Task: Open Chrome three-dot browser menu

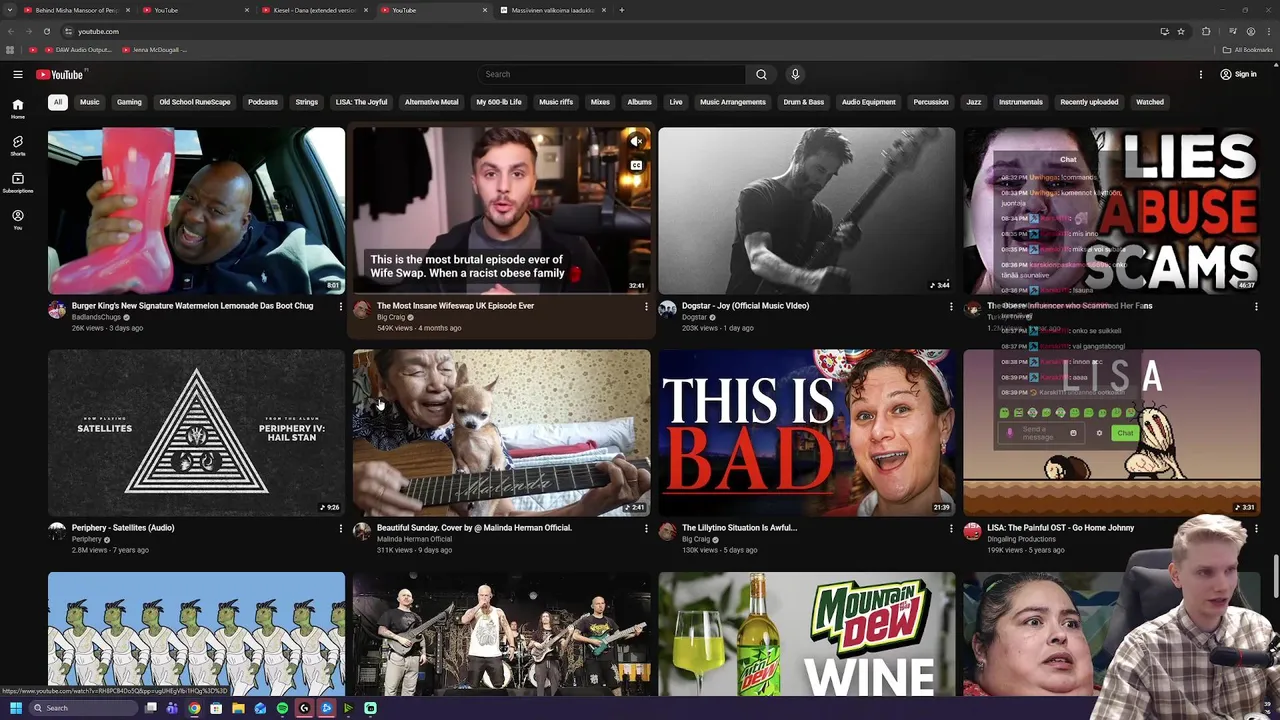Action: tap(1269, 31)
